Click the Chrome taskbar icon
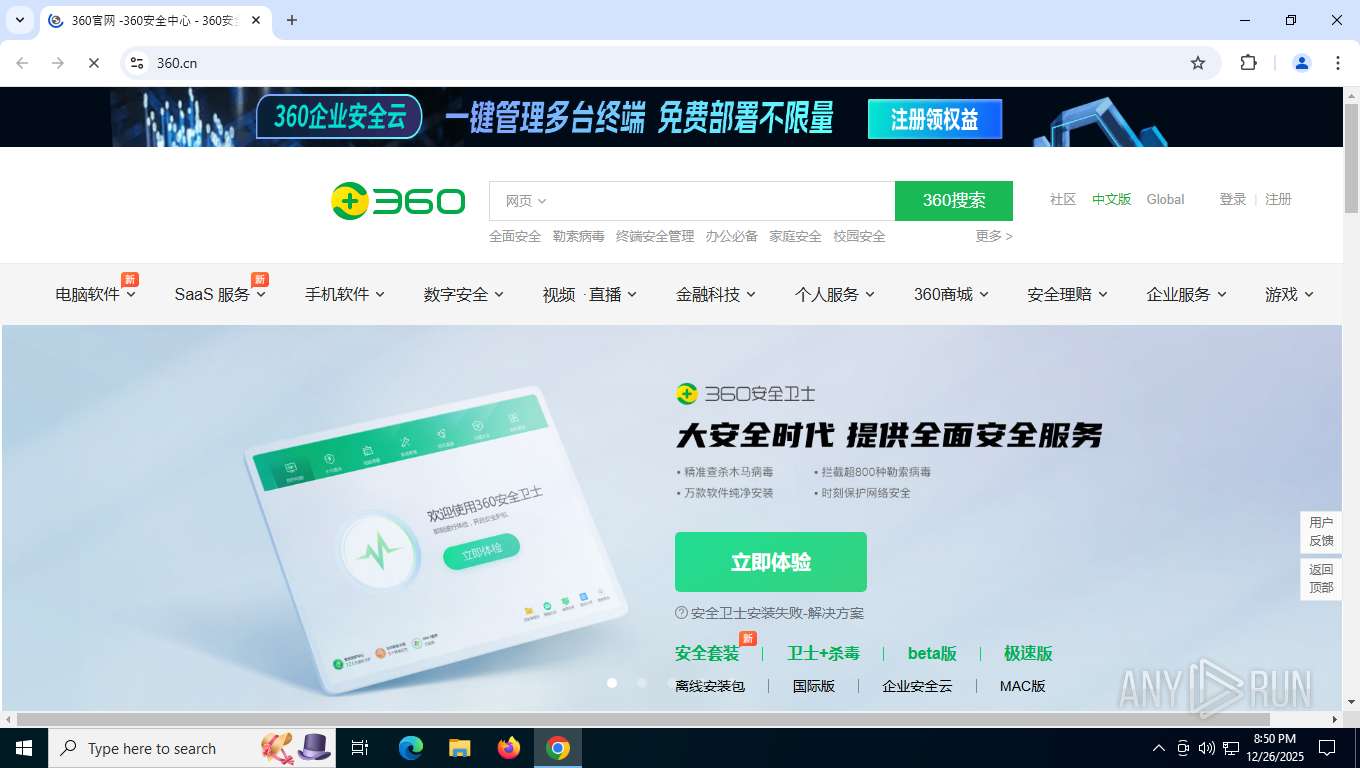 pyautogui.click(x=558, y=748)
